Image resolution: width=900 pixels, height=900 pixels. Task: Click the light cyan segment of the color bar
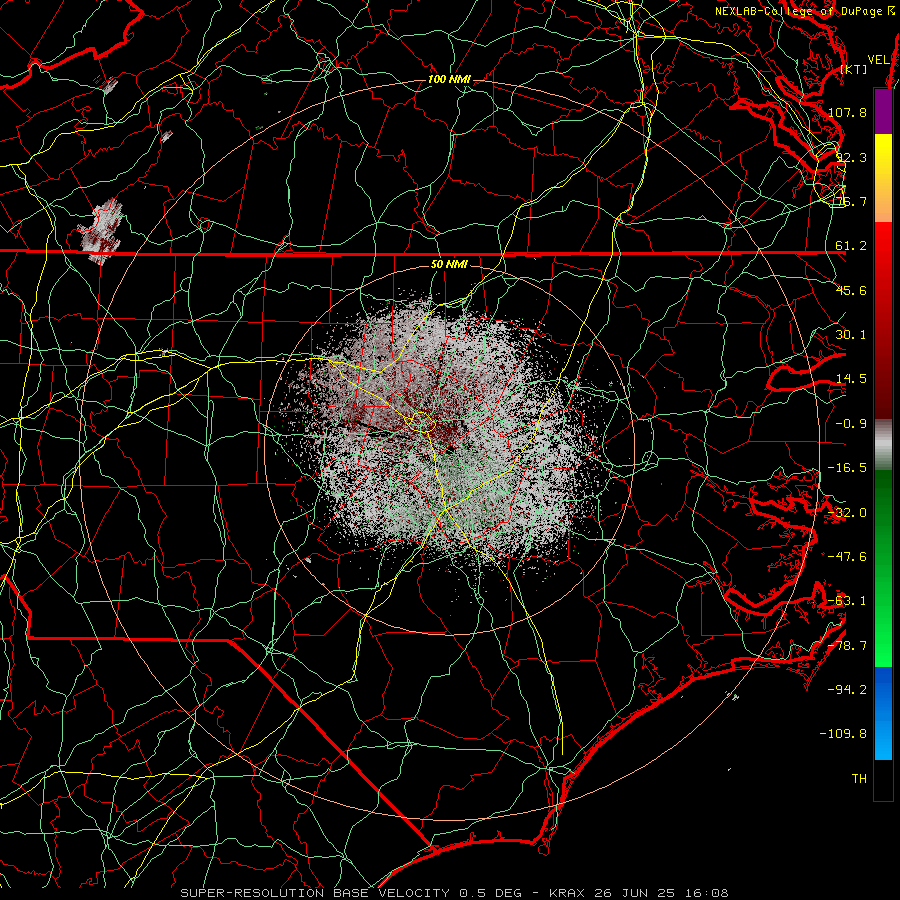(x=883, y=743)
